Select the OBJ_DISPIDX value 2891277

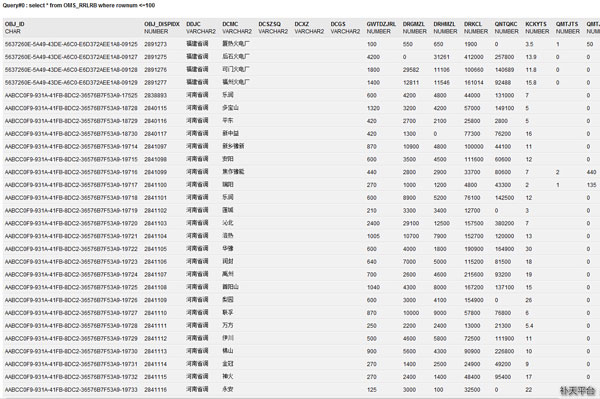tap(155, 83)
